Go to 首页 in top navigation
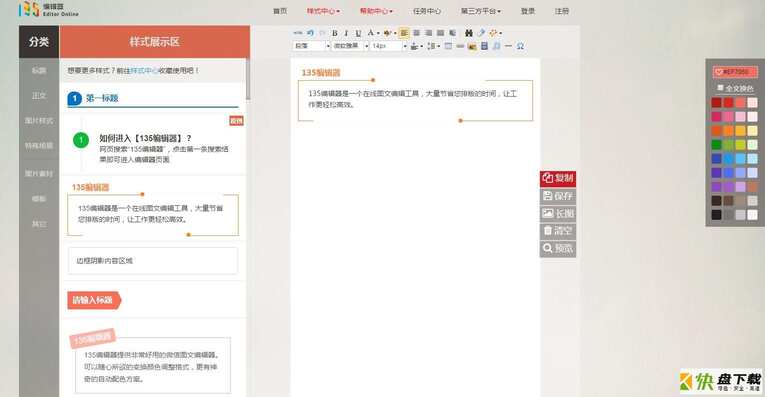 [x=280, y=11]
